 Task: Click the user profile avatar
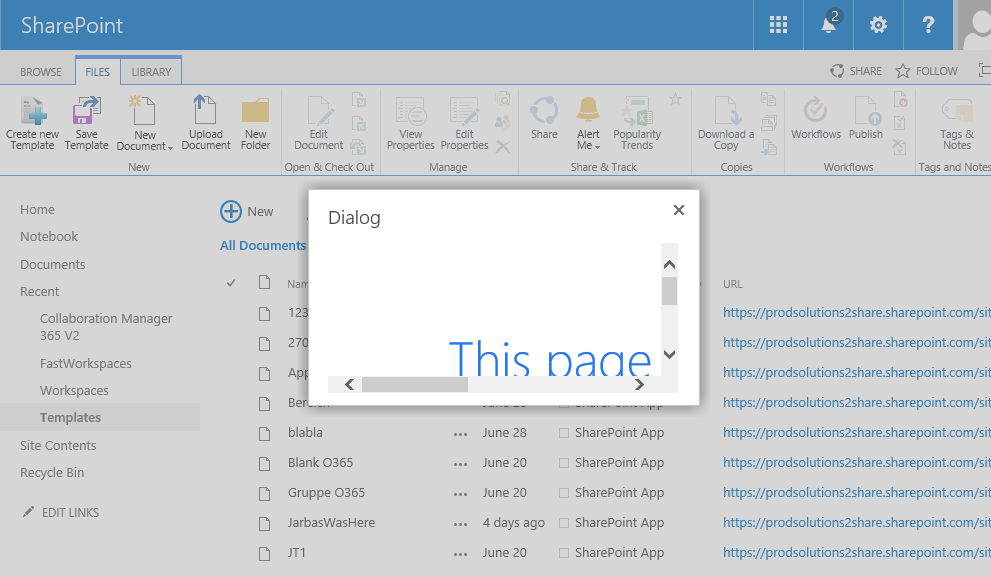click(974, 25)
